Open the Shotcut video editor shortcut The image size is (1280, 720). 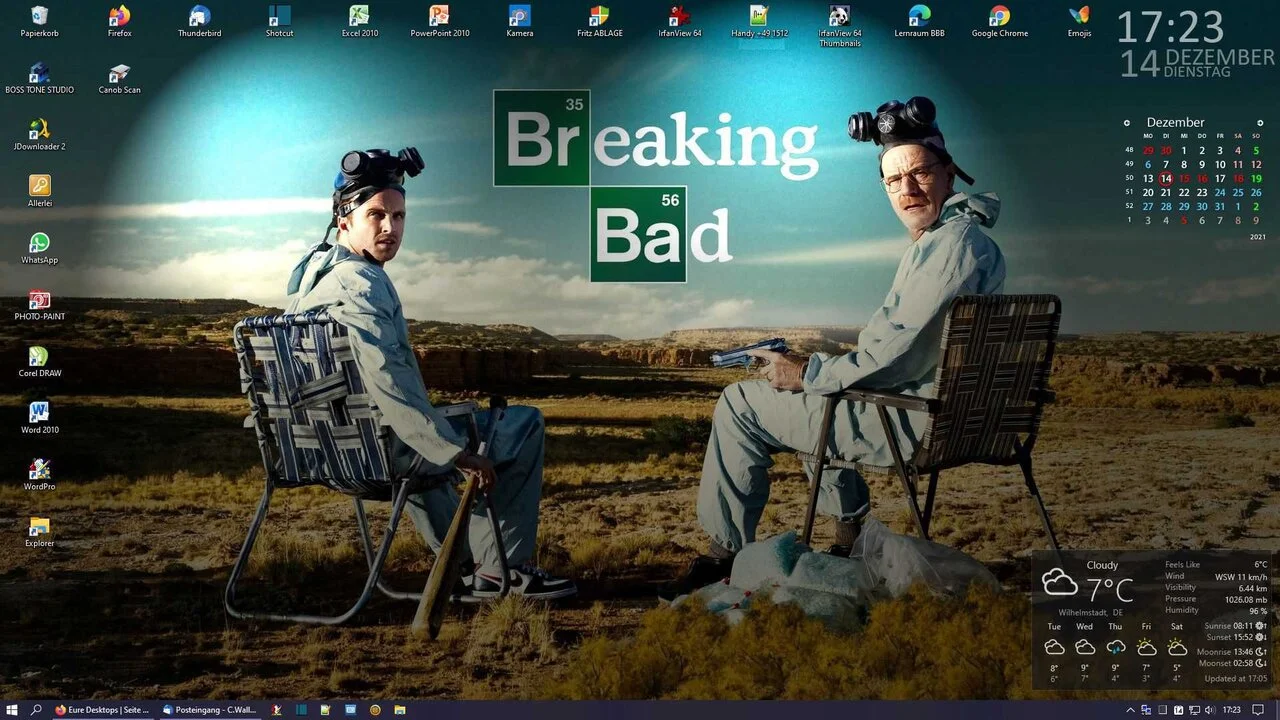[279, 18]
